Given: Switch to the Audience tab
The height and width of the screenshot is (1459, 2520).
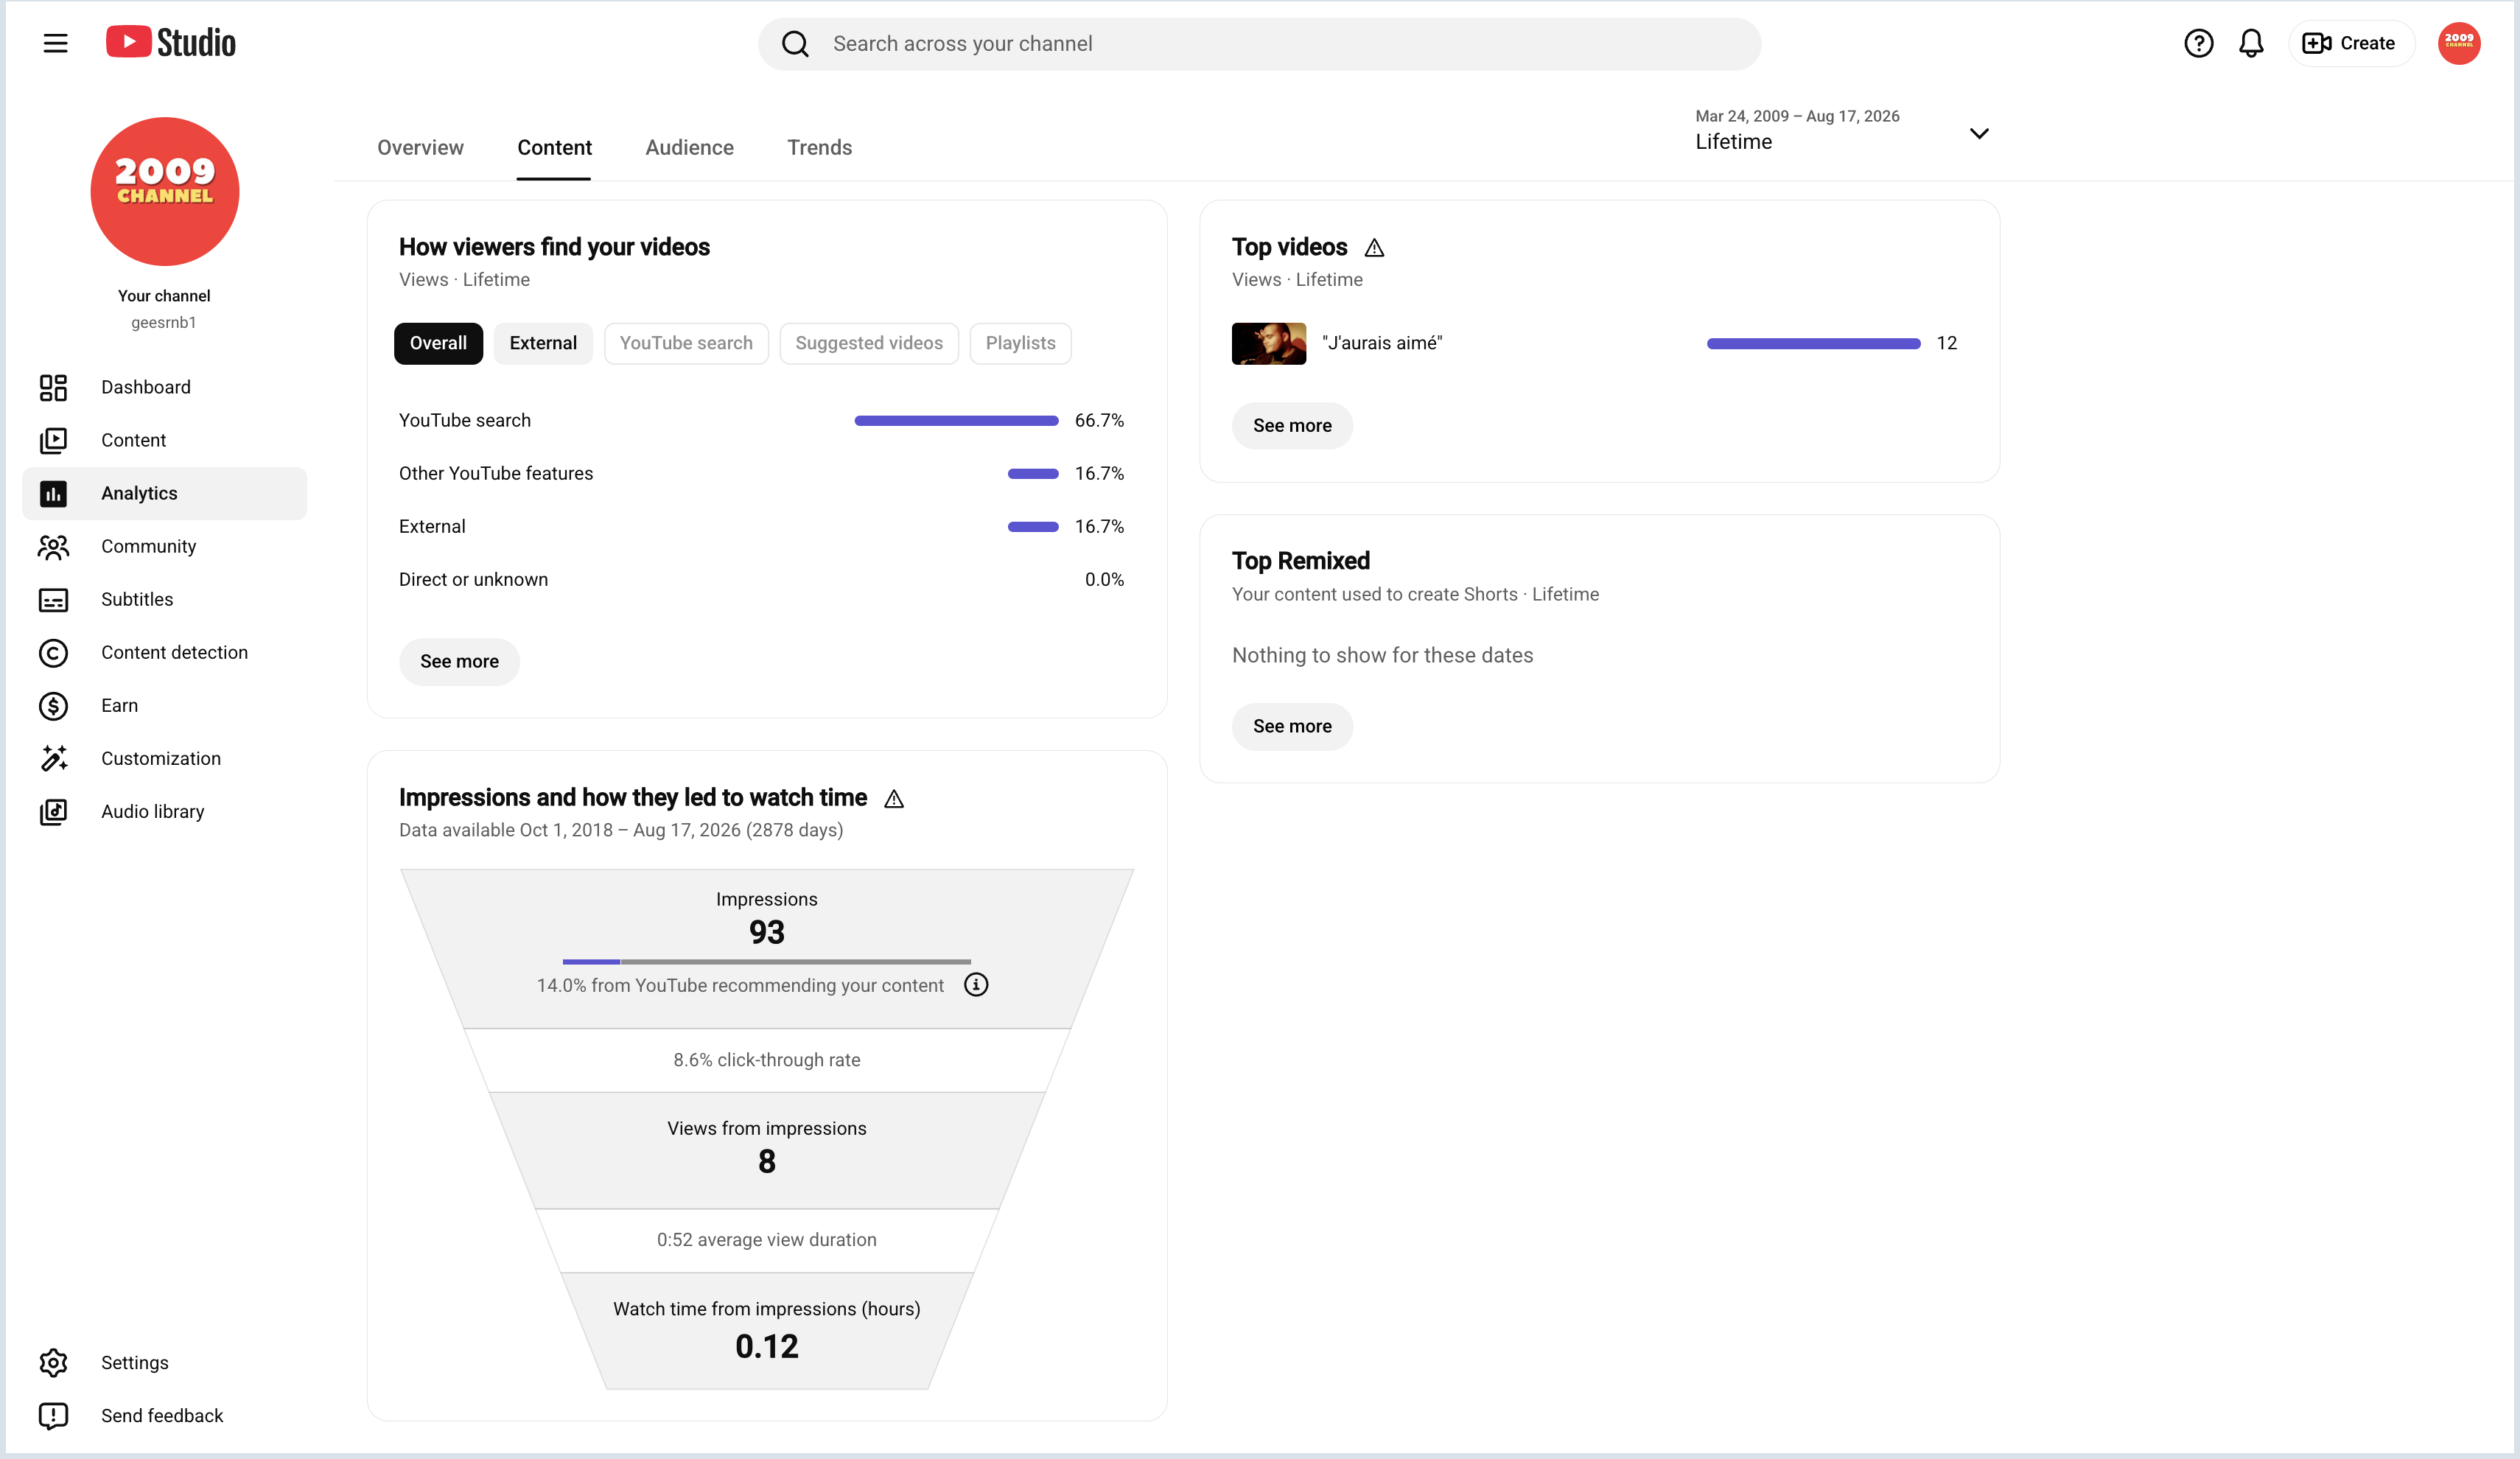Looking at the screenshot, I should [689, 147].
